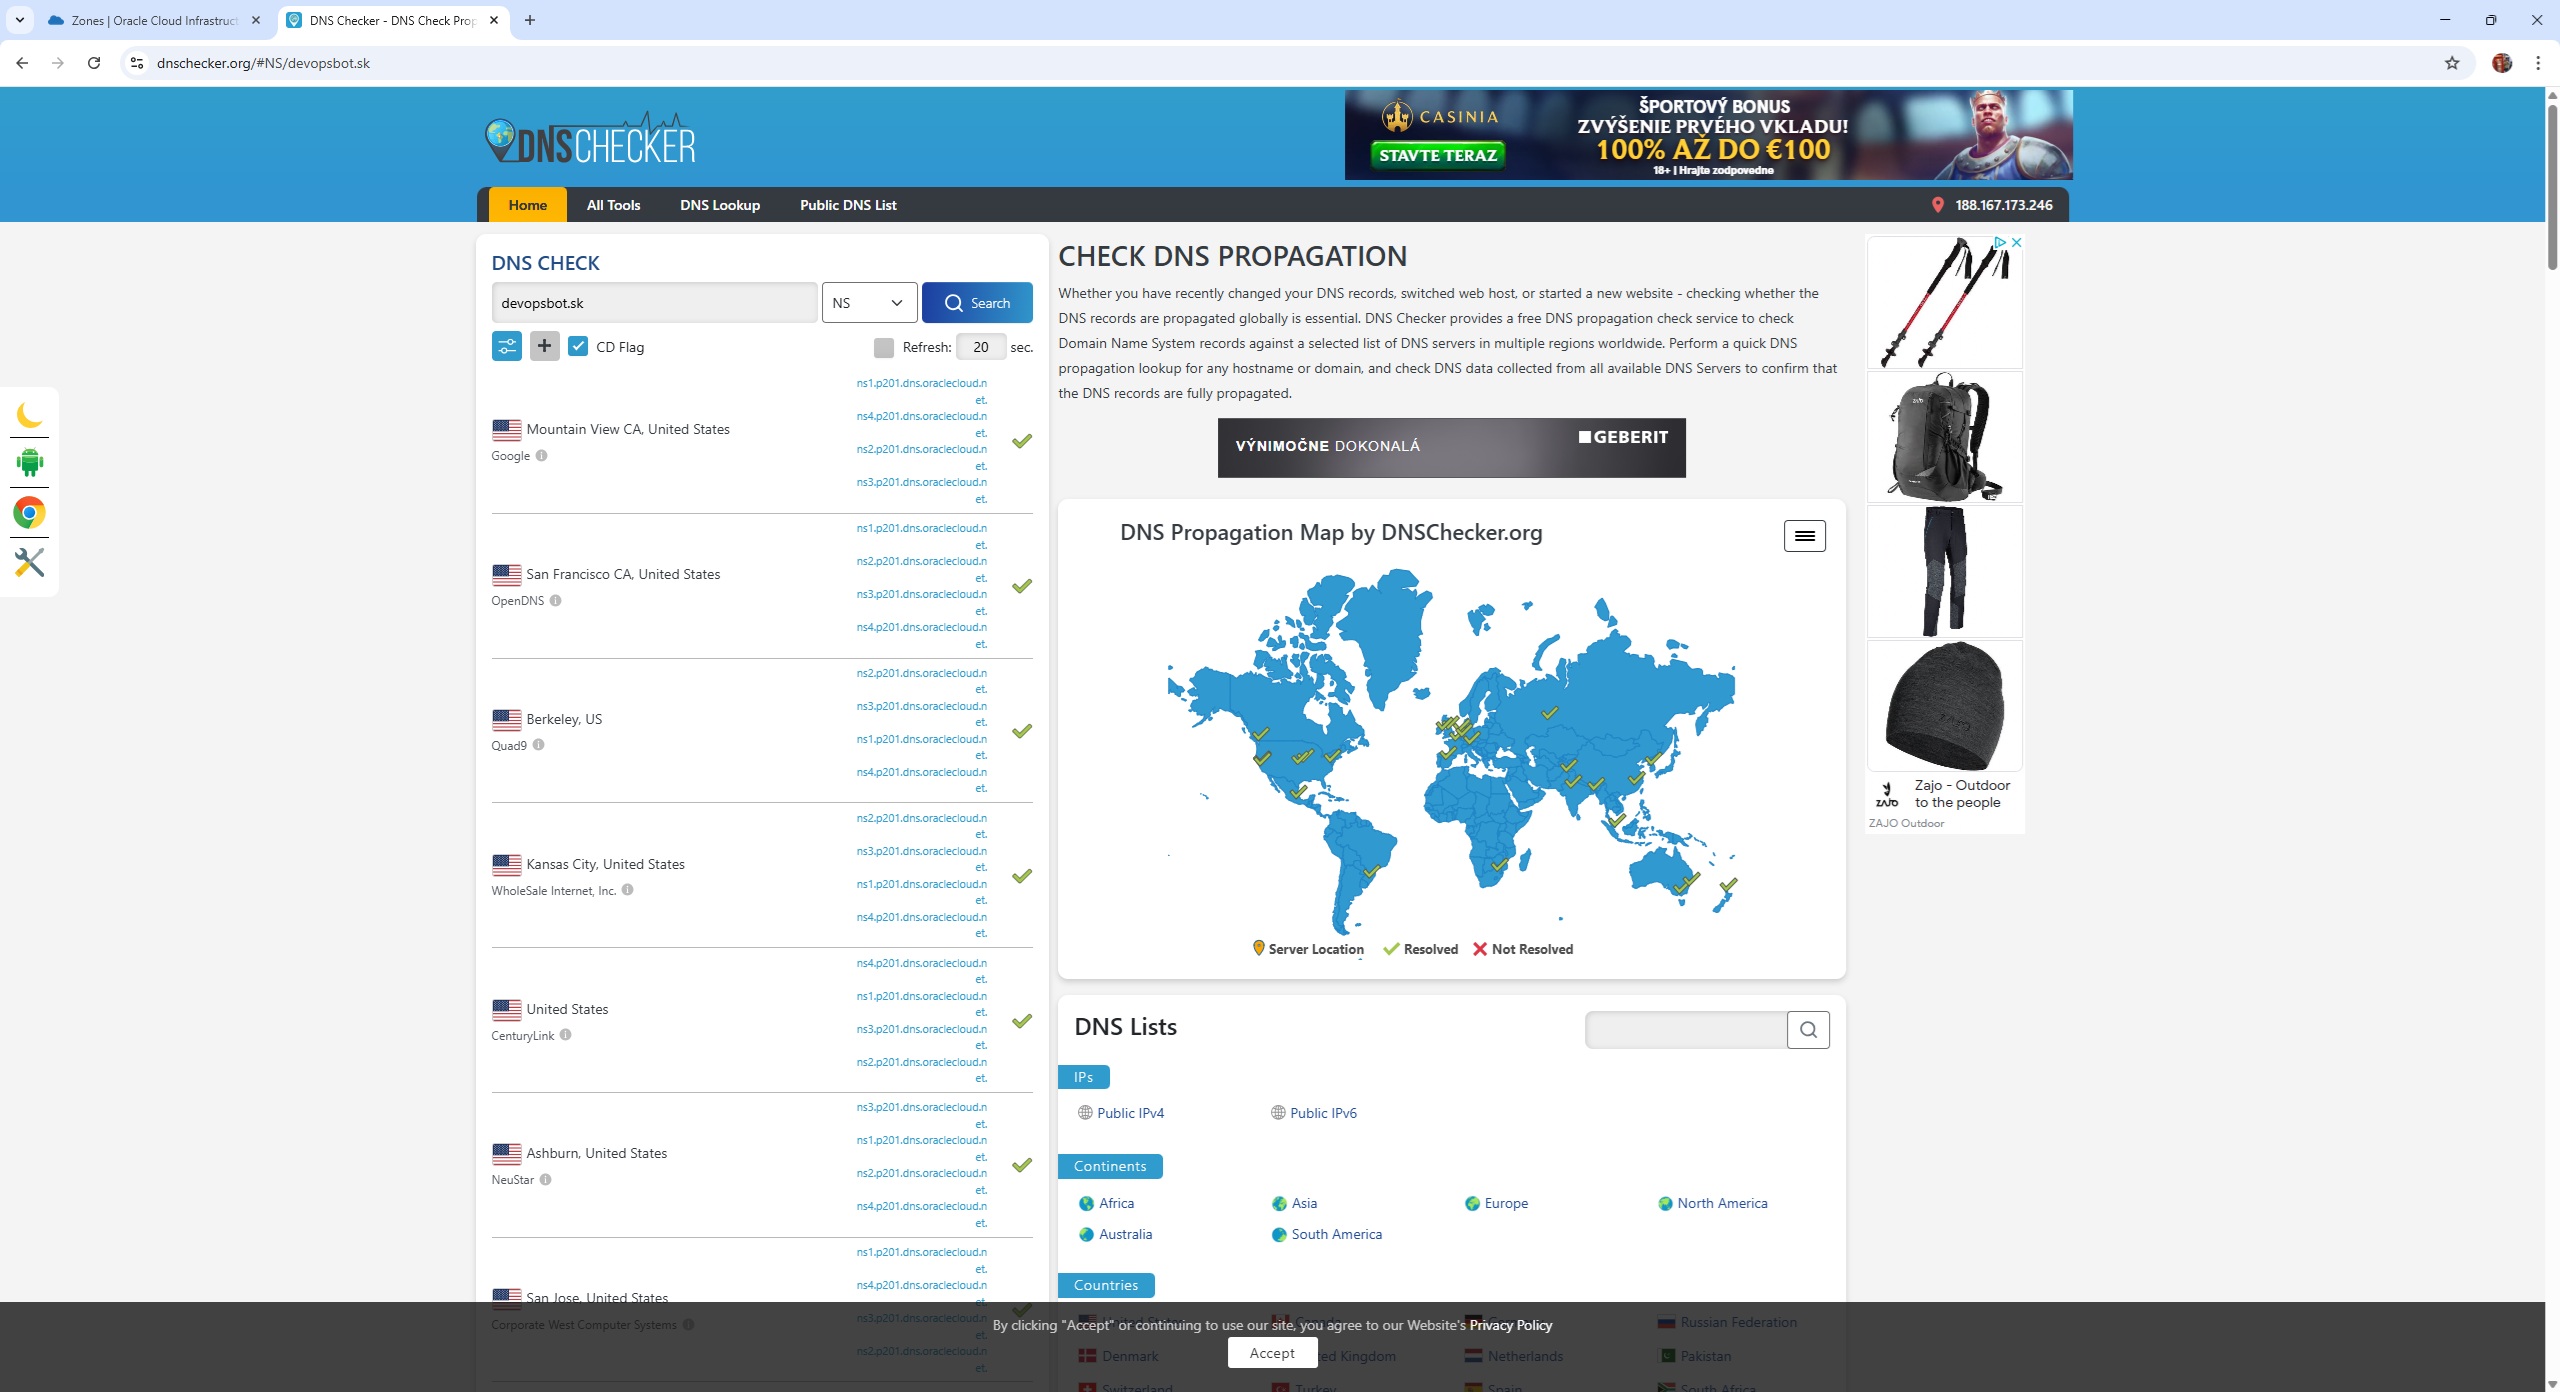Open the Privacy Policy link
This screenshot has height=1392, width=2560.
point(1510,1325)
